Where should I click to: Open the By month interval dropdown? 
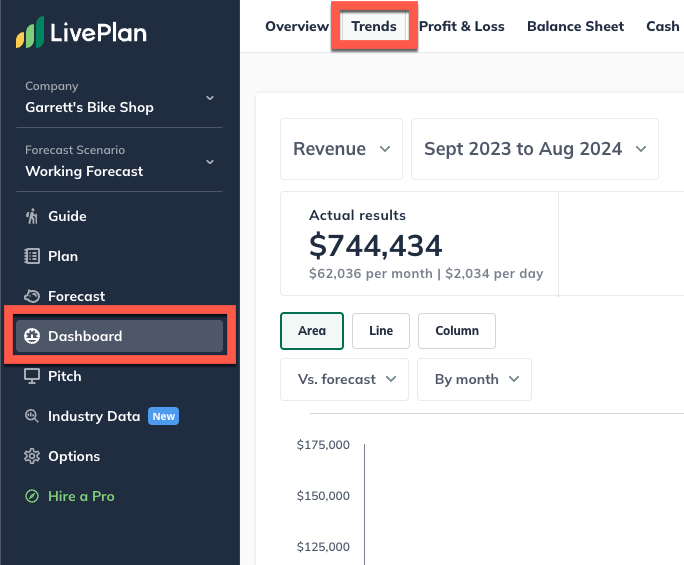[x=474, y=379]
